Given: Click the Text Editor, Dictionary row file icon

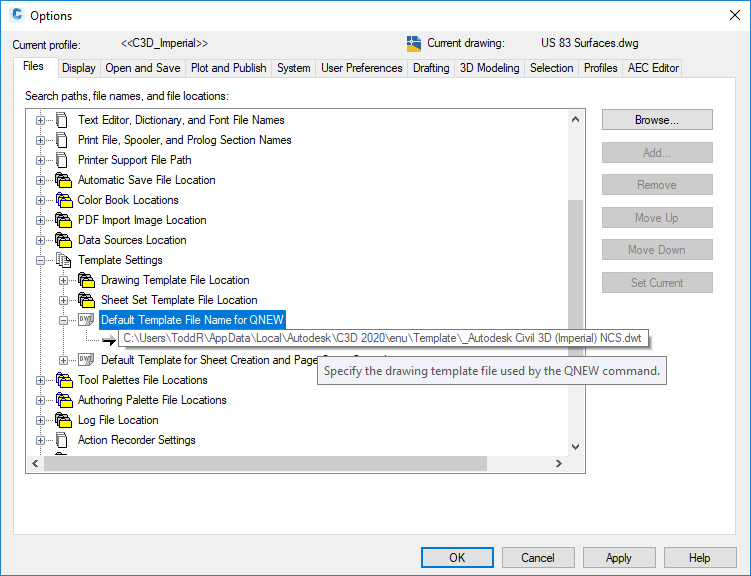Looking at the screenshot, I should [x=61, y=120].
